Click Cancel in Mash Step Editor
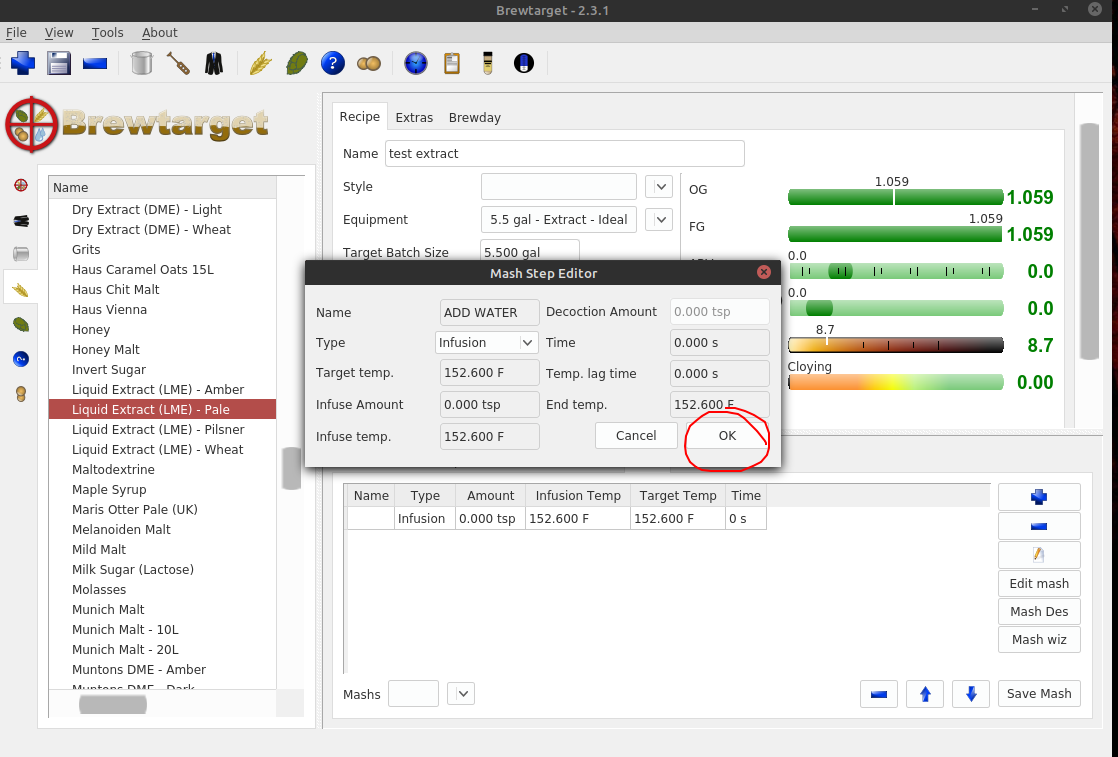 point(636,436)
